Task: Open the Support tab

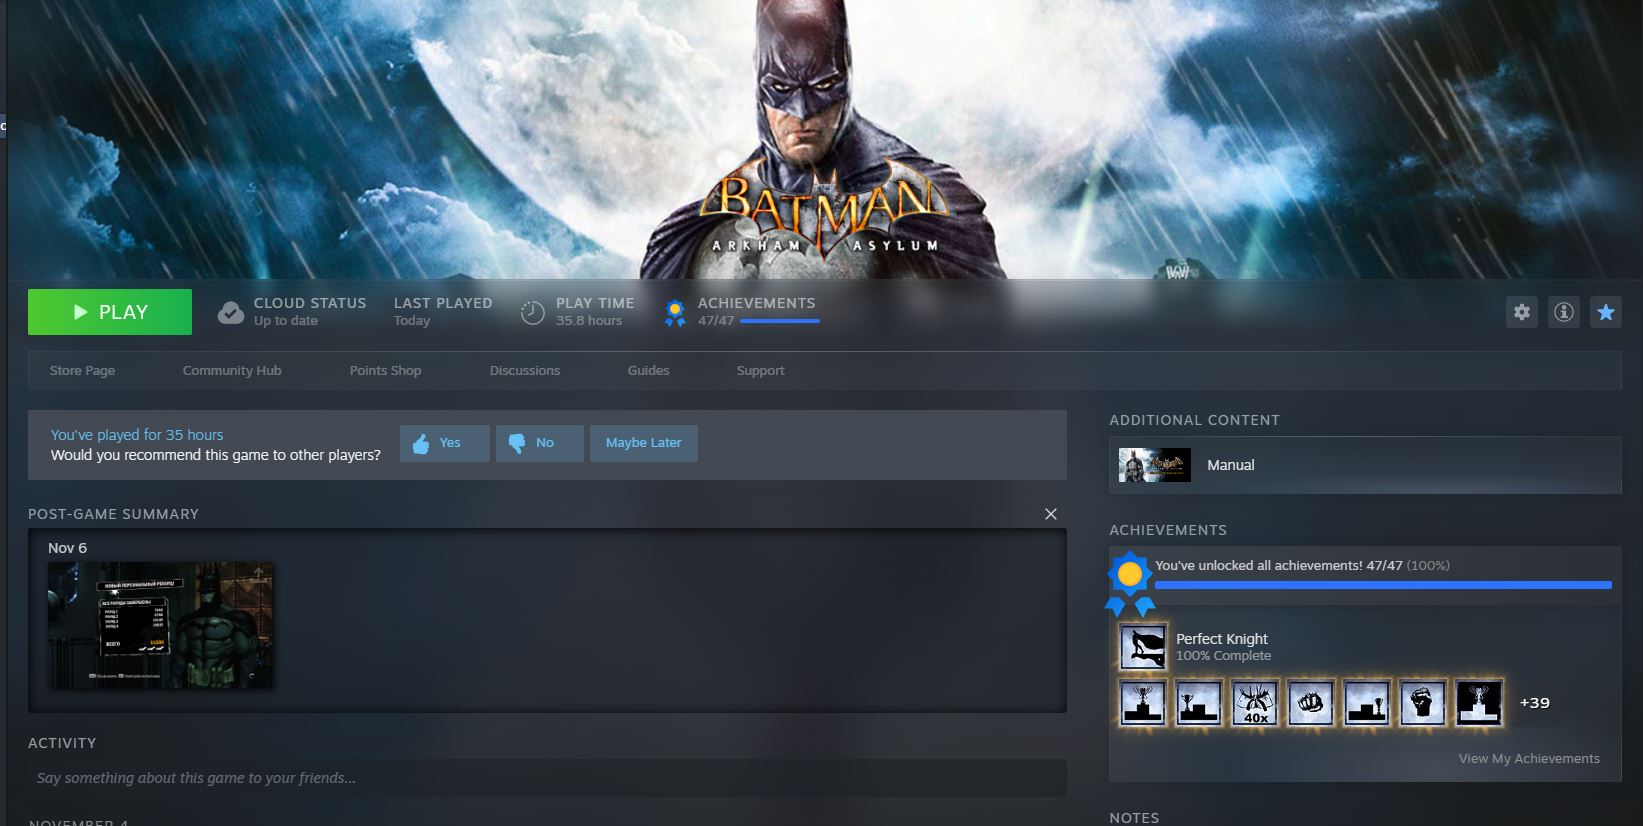Action: (760, 370)
